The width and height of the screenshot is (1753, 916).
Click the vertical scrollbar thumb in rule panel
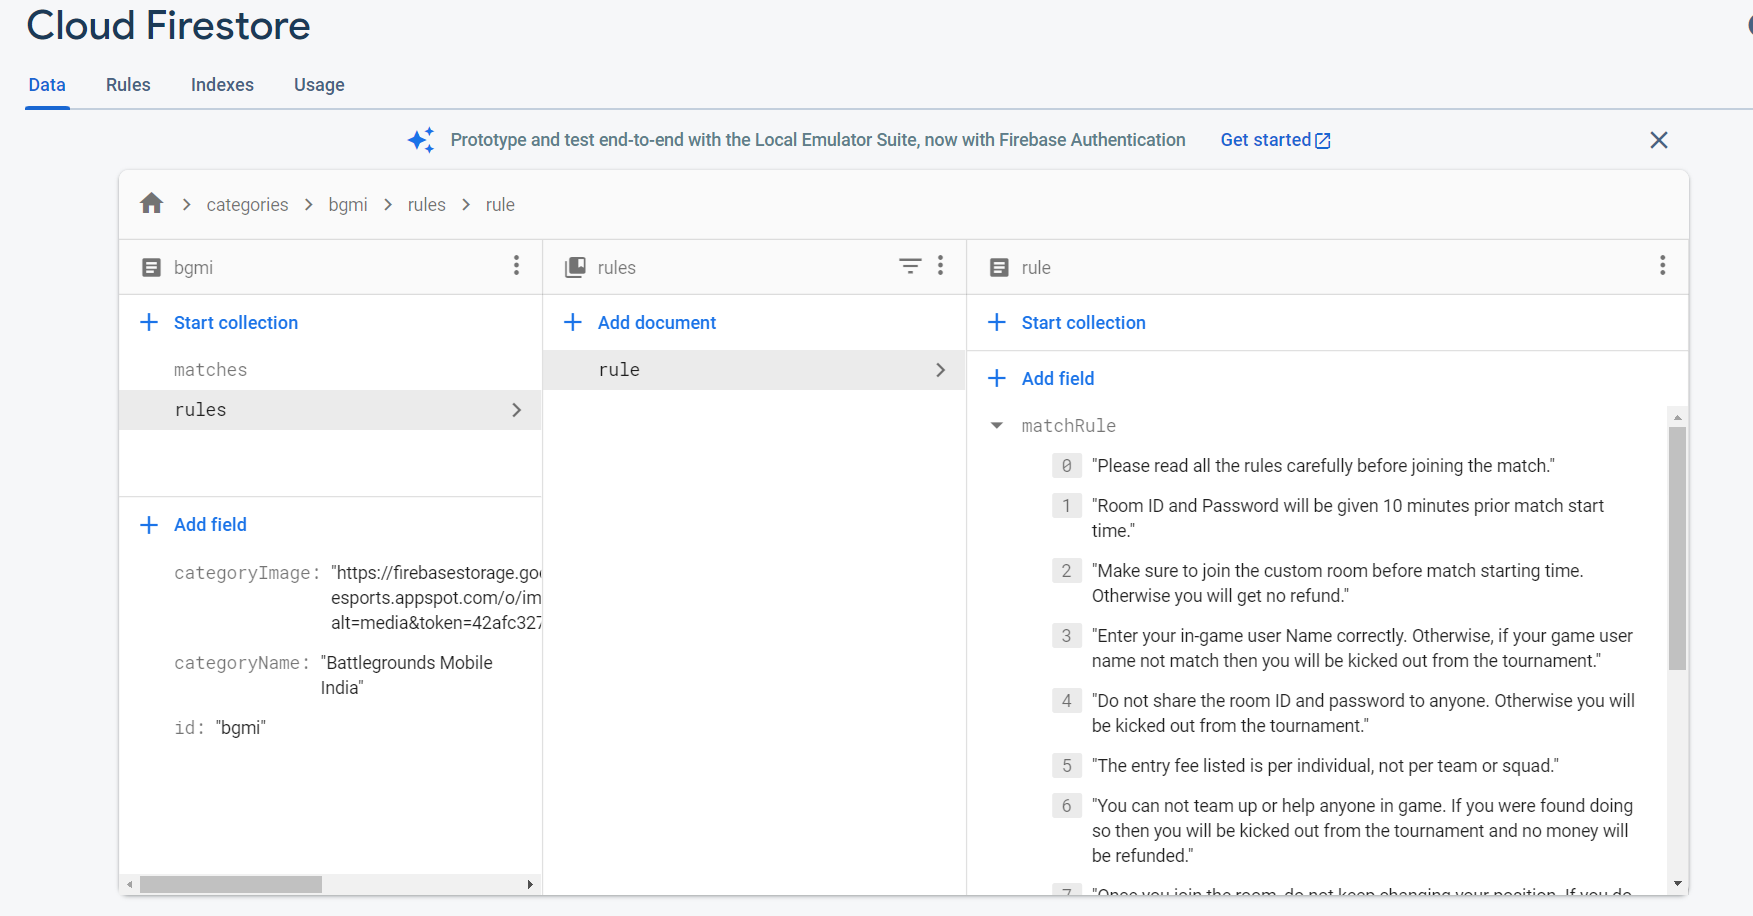click(x=1678, y=548)
